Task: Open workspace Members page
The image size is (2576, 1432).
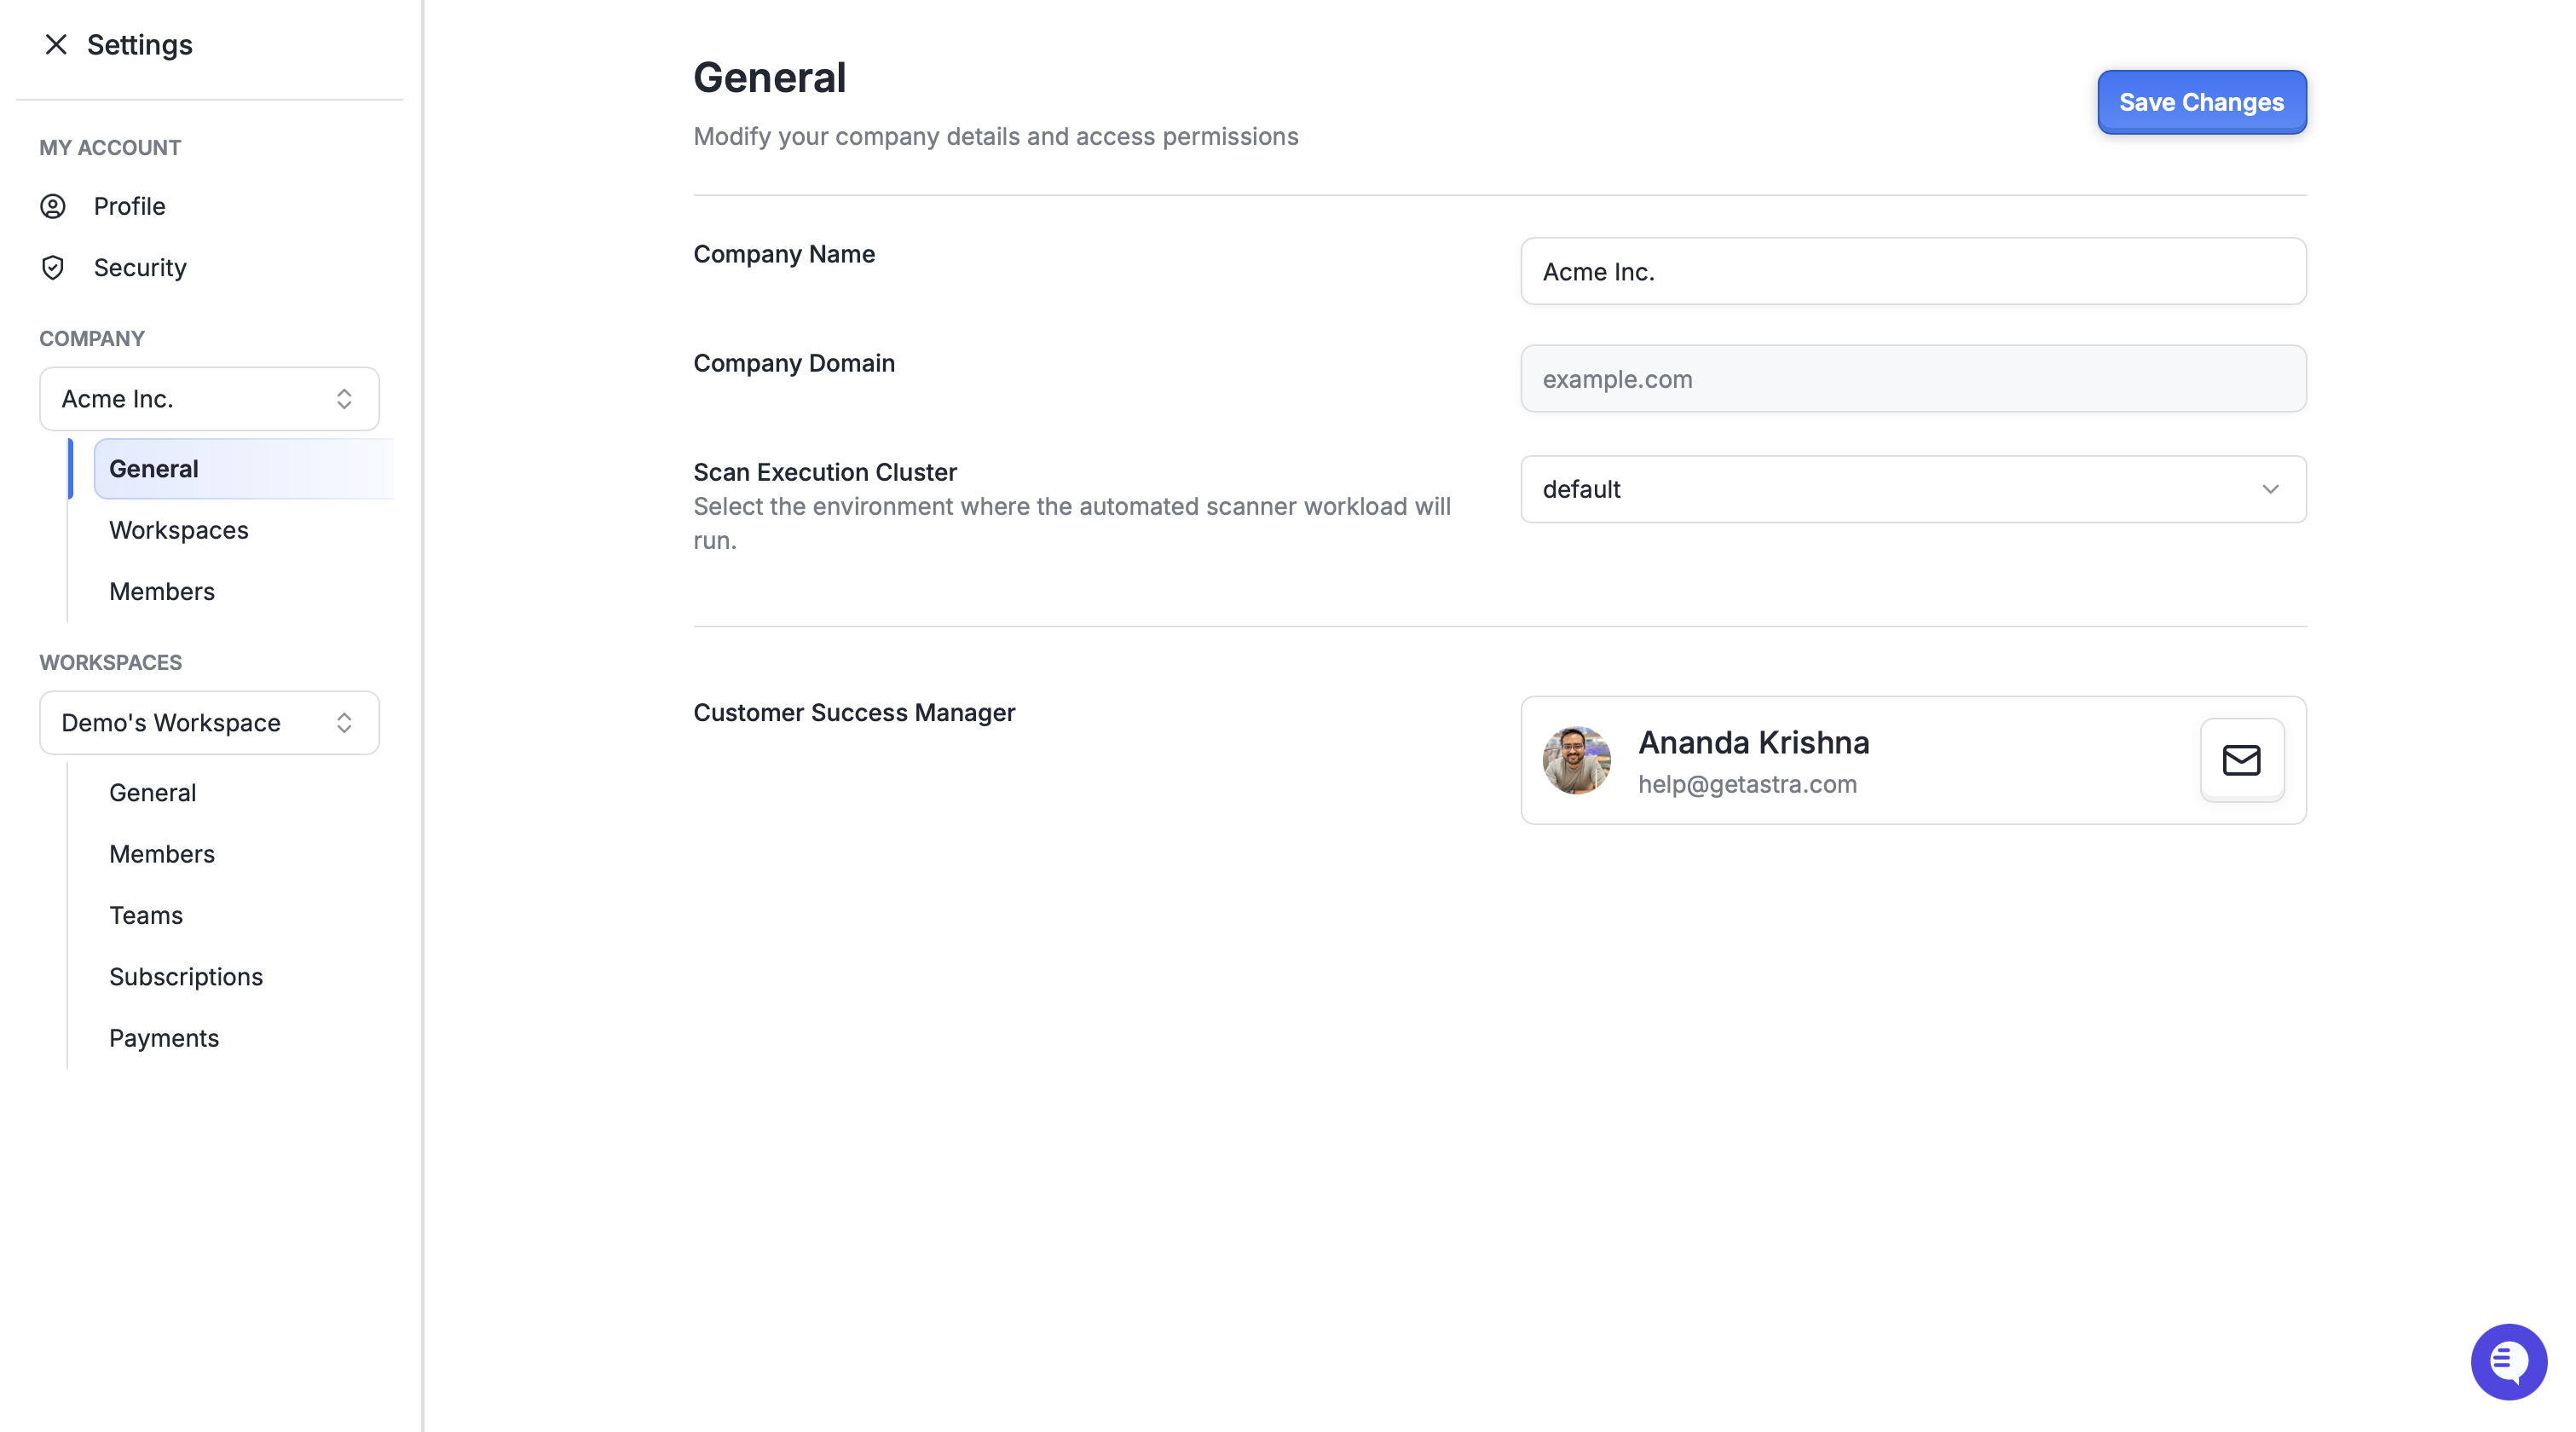Action: [161, 854]
